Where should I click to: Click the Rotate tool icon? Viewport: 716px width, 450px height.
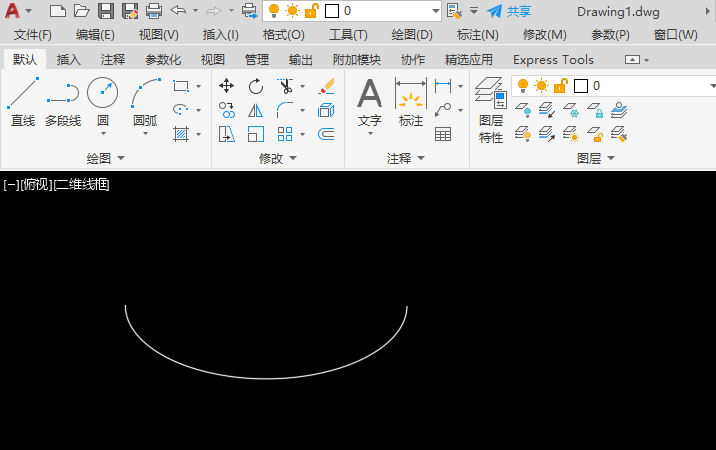point(256,86)
